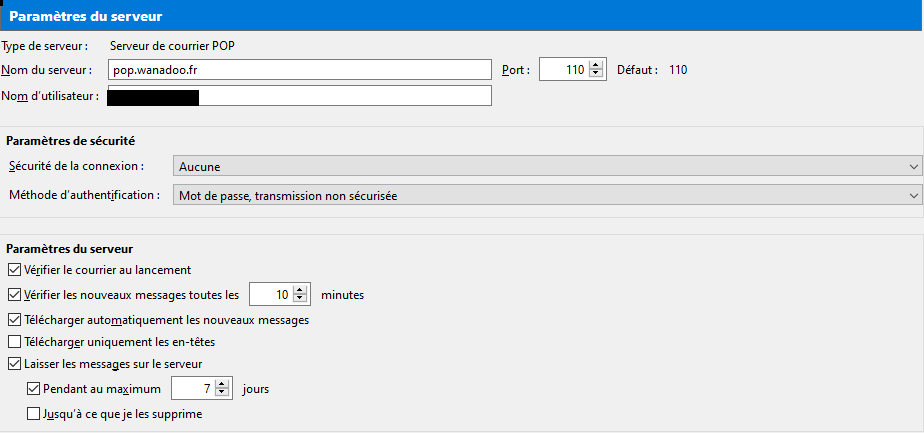Toggle Vérifier les nouveaux messages toutes les checkbox
The height and width of the screenshot is (433, 924).
click(14, 295)
